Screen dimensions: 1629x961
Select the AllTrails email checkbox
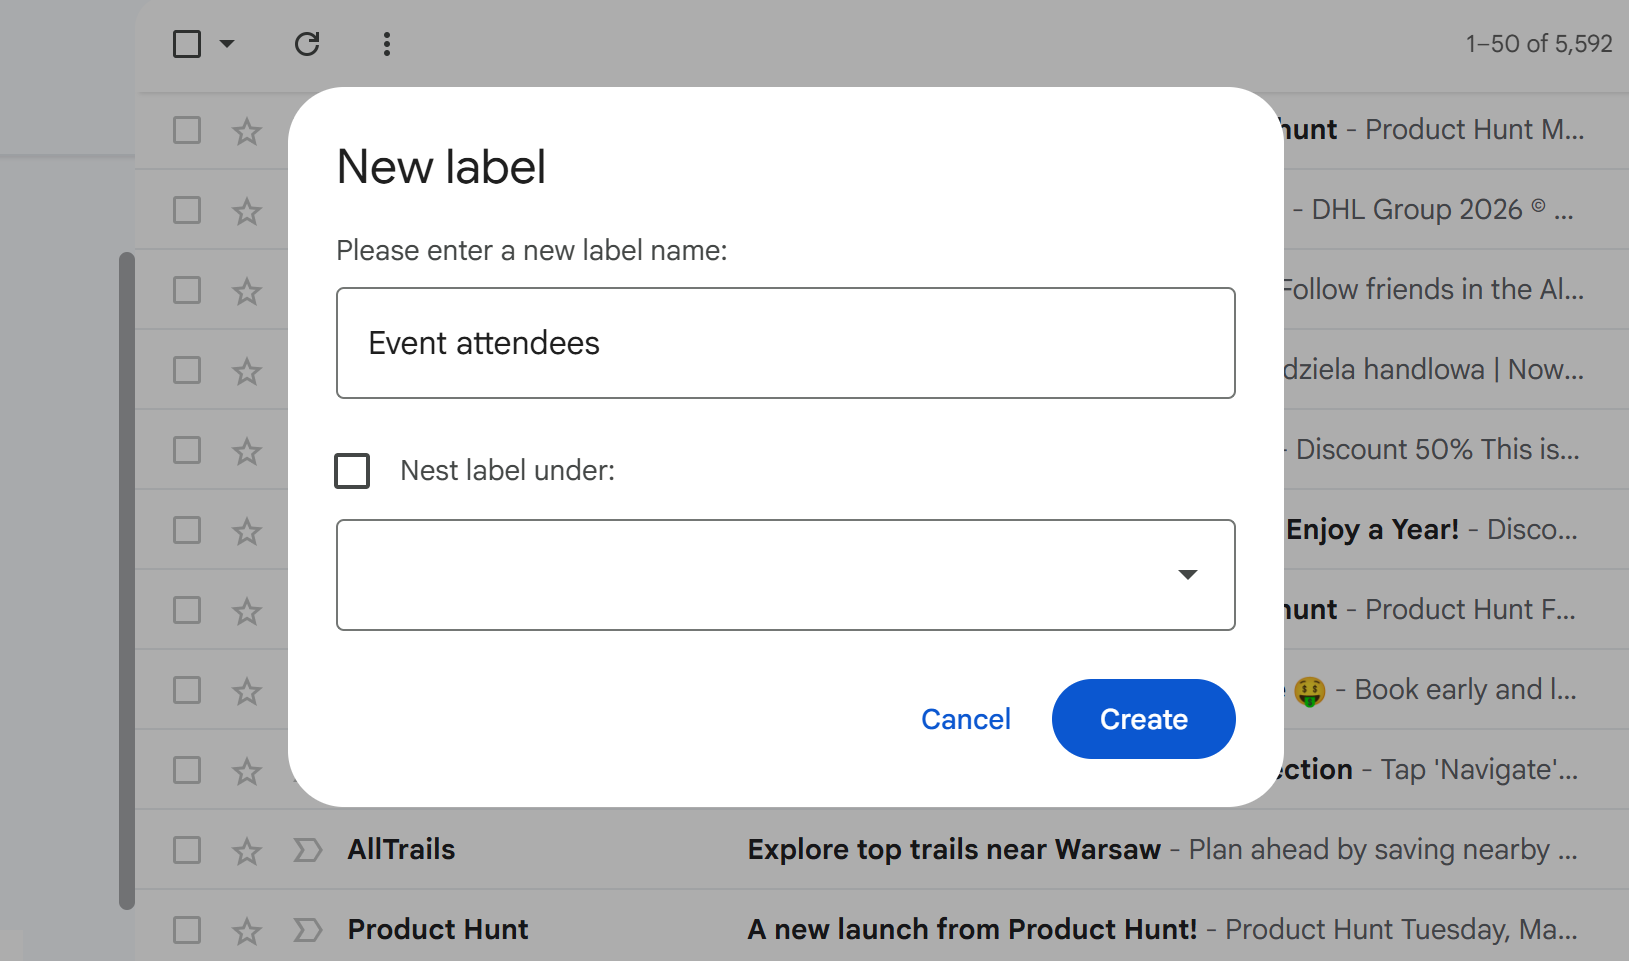[x=187, y=849]
